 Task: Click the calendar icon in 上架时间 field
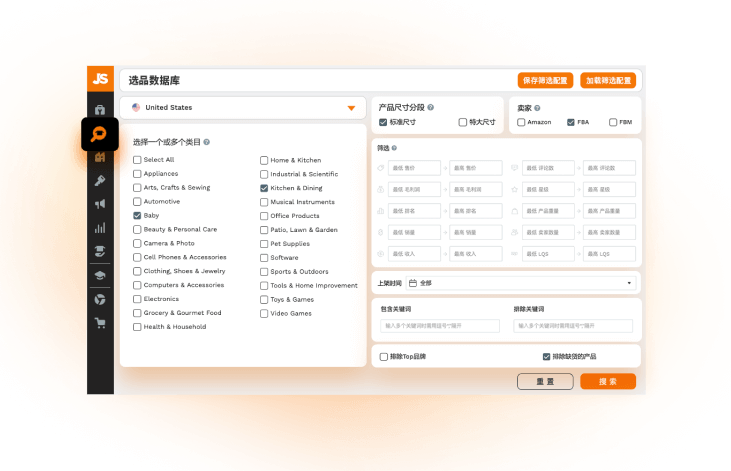pos(413,283)
